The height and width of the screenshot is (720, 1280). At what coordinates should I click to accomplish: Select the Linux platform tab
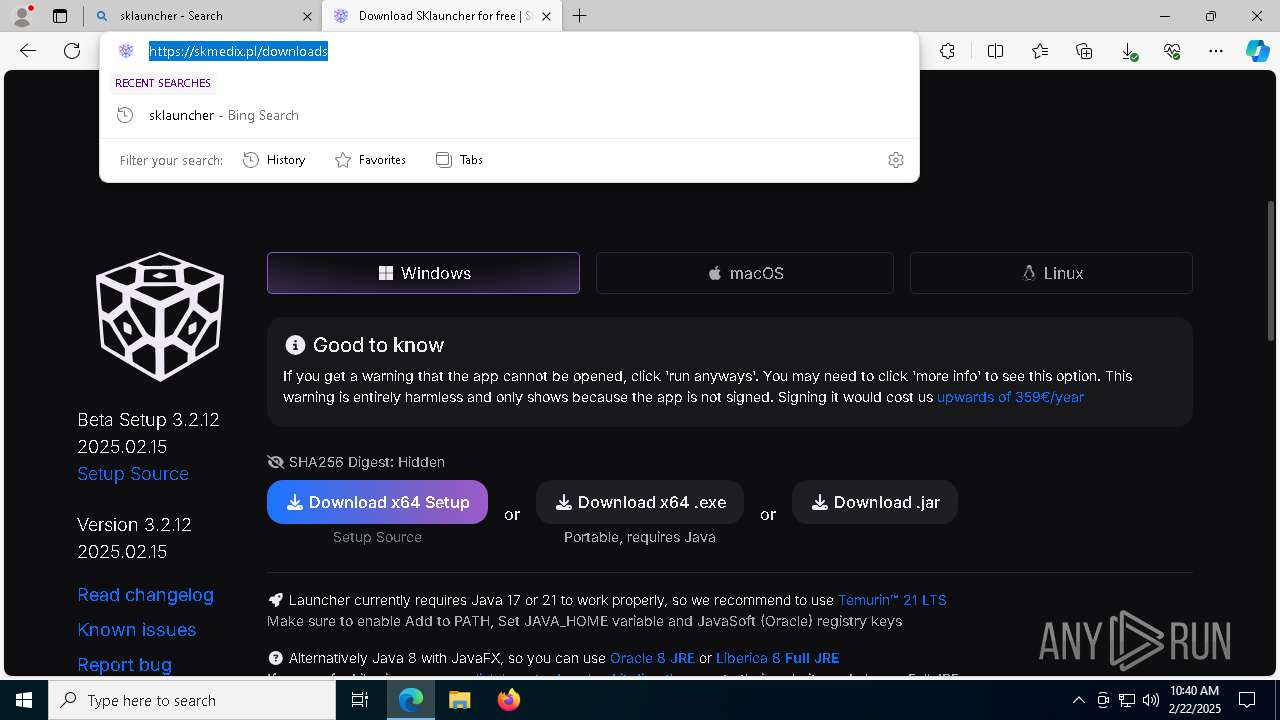1051,273
